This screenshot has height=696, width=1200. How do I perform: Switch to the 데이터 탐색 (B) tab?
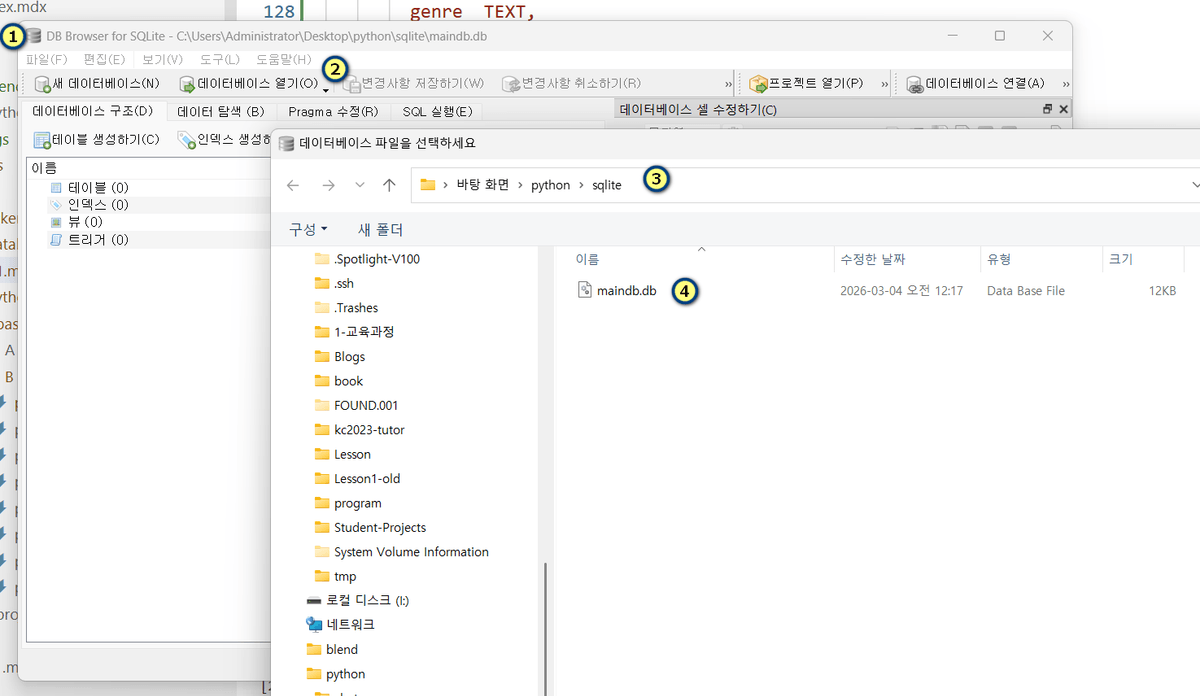coord(221,111)
